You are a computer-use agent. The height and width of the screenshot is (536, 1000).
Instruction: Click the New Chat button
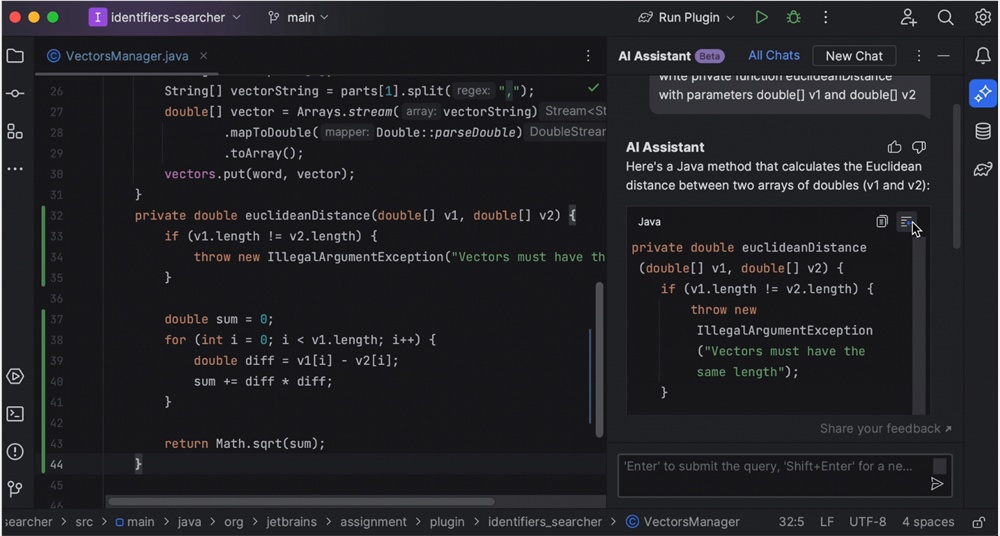[854, 56]
